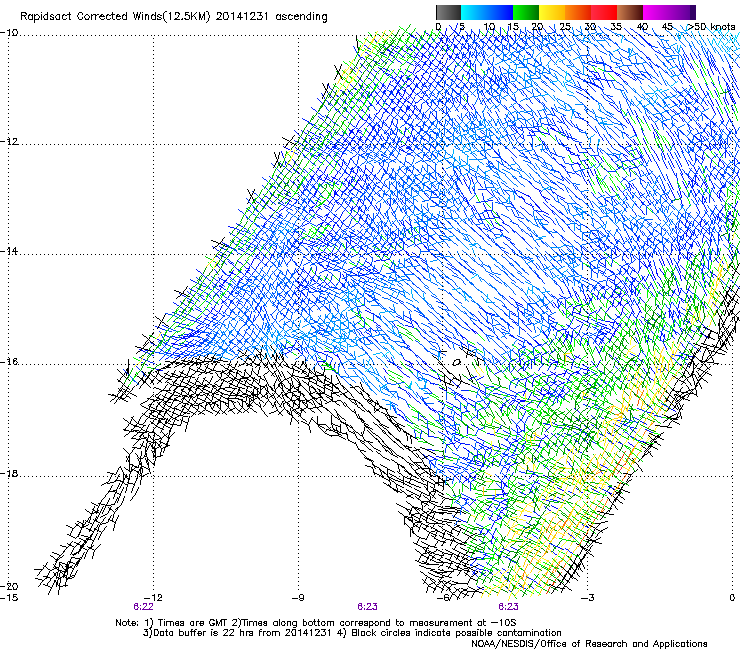Viewport: 740px width, 650px height.
Task: Click the '>50 knots' legend label
Action: [x=712, y=27]
